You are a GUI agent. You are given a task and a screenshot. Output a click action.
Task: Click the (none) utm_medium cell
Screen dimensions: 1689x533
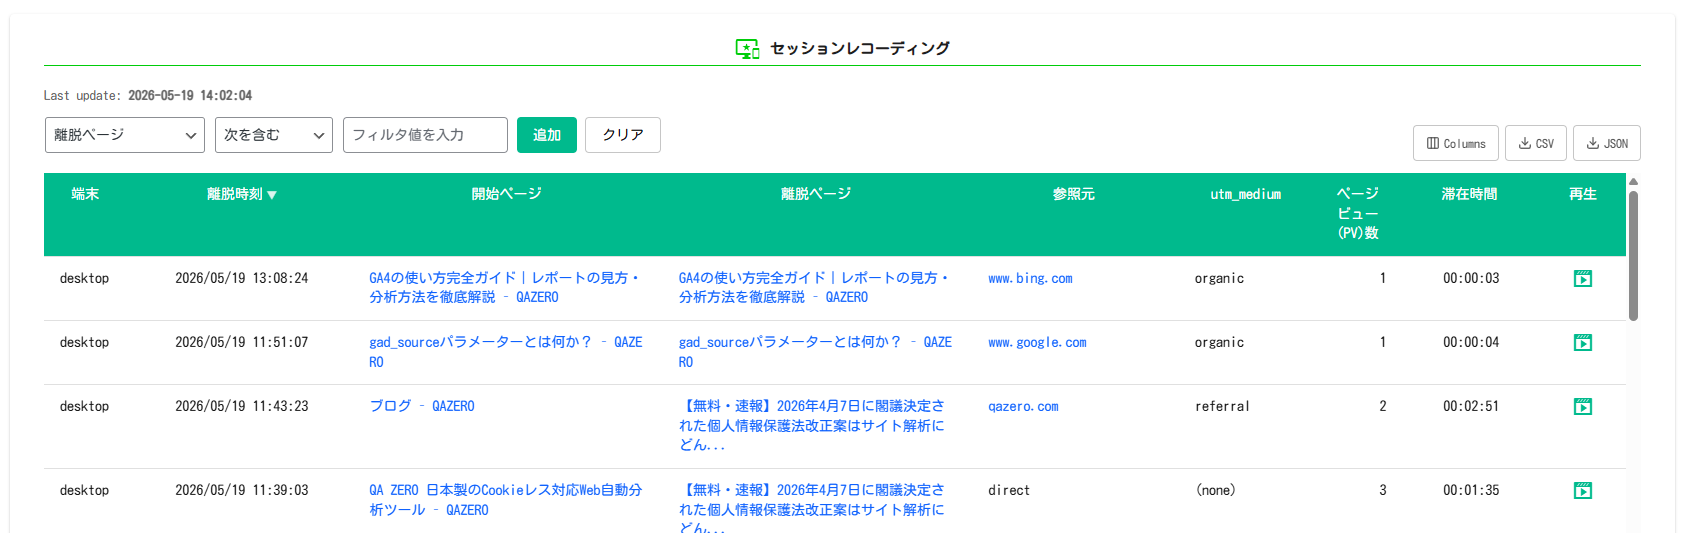(x=1216, y=490)
